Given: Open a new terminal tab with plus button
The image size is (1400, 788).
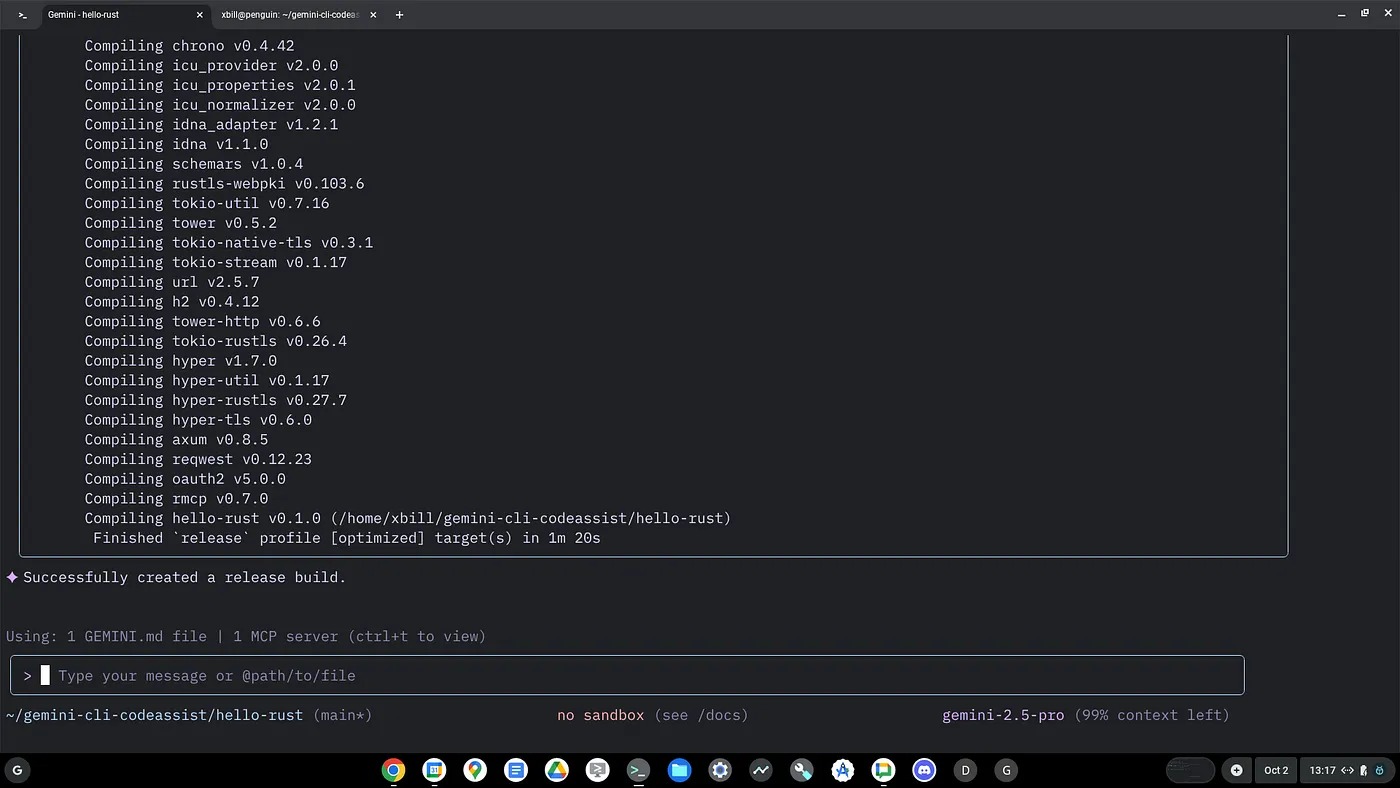Looking at the screenshot, I should coord(399,15).
